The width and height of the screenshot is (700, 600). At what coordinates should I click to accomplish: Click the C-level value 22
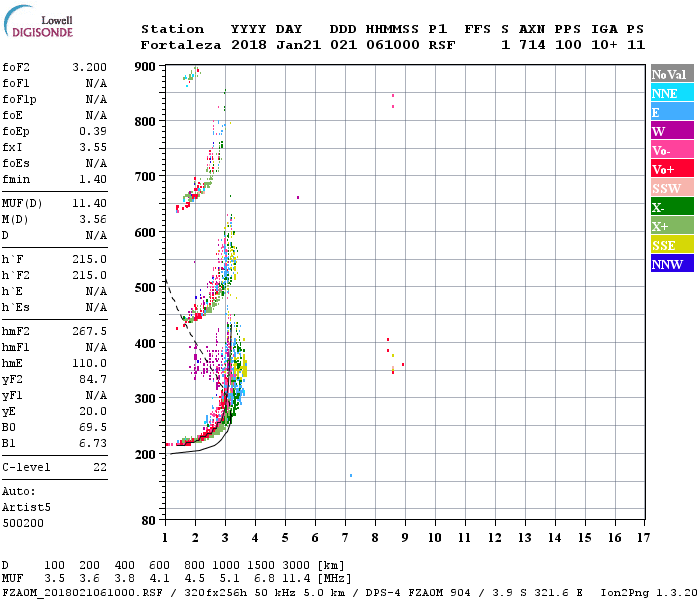click(99, 467)
